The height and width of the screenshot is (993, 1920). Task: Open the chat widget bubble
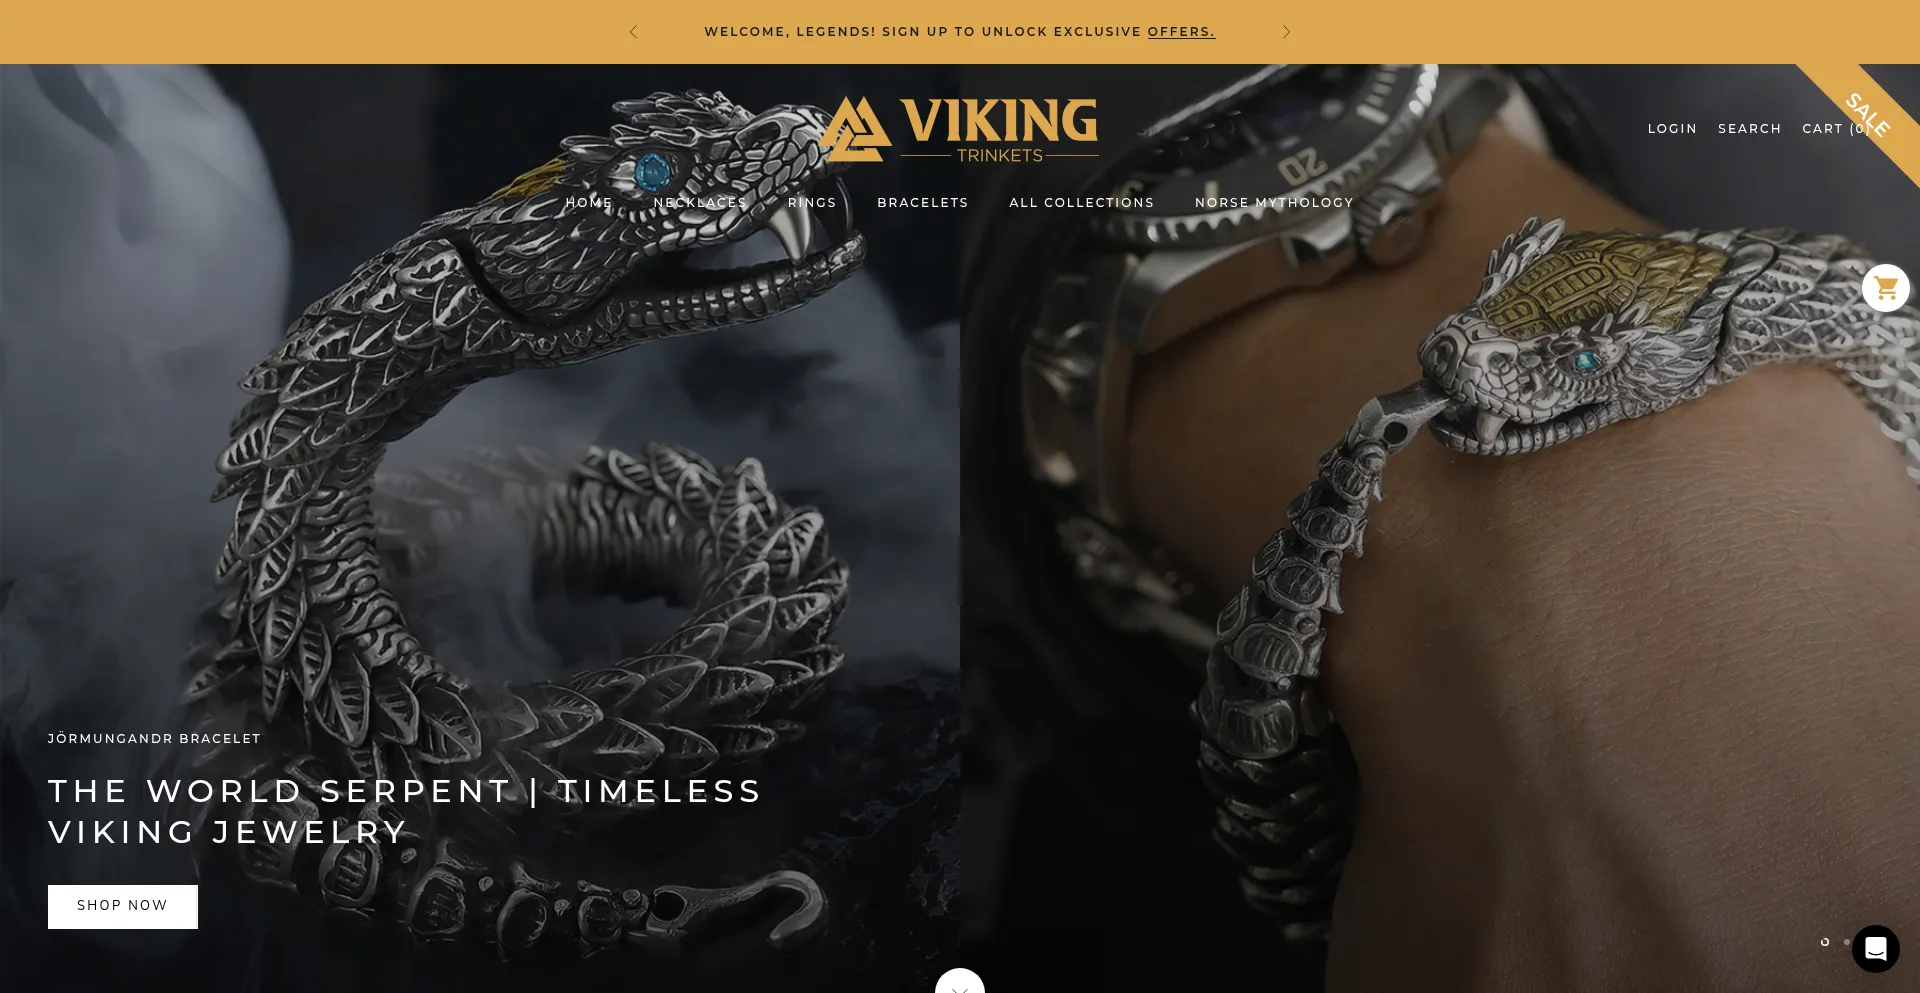(1876, 948)
